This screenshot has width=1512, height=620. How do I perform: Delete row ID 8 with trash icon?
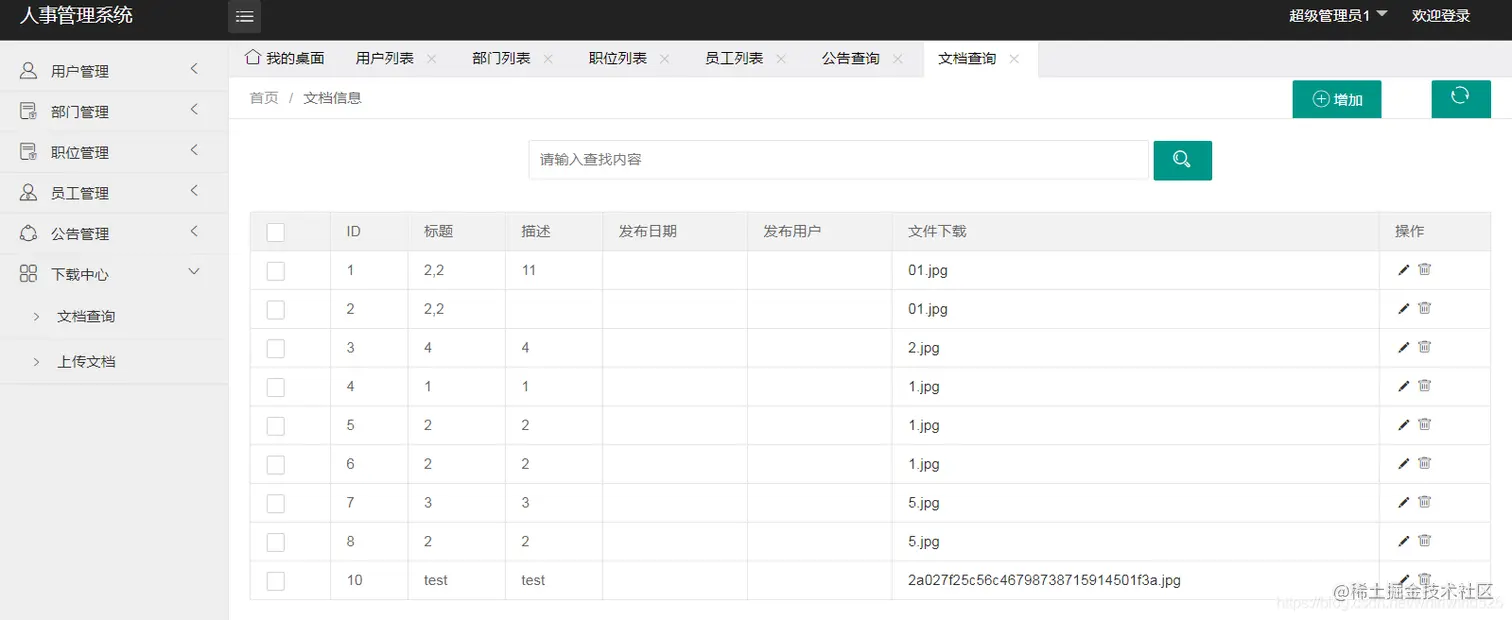click(x=1425, y=541)
